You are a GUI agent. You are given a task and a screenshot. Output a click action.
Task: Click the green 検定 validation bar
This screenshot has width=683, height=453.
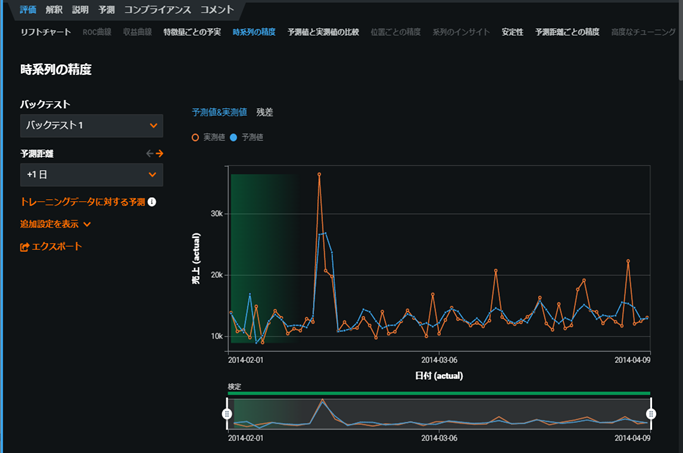coord(439,393)
